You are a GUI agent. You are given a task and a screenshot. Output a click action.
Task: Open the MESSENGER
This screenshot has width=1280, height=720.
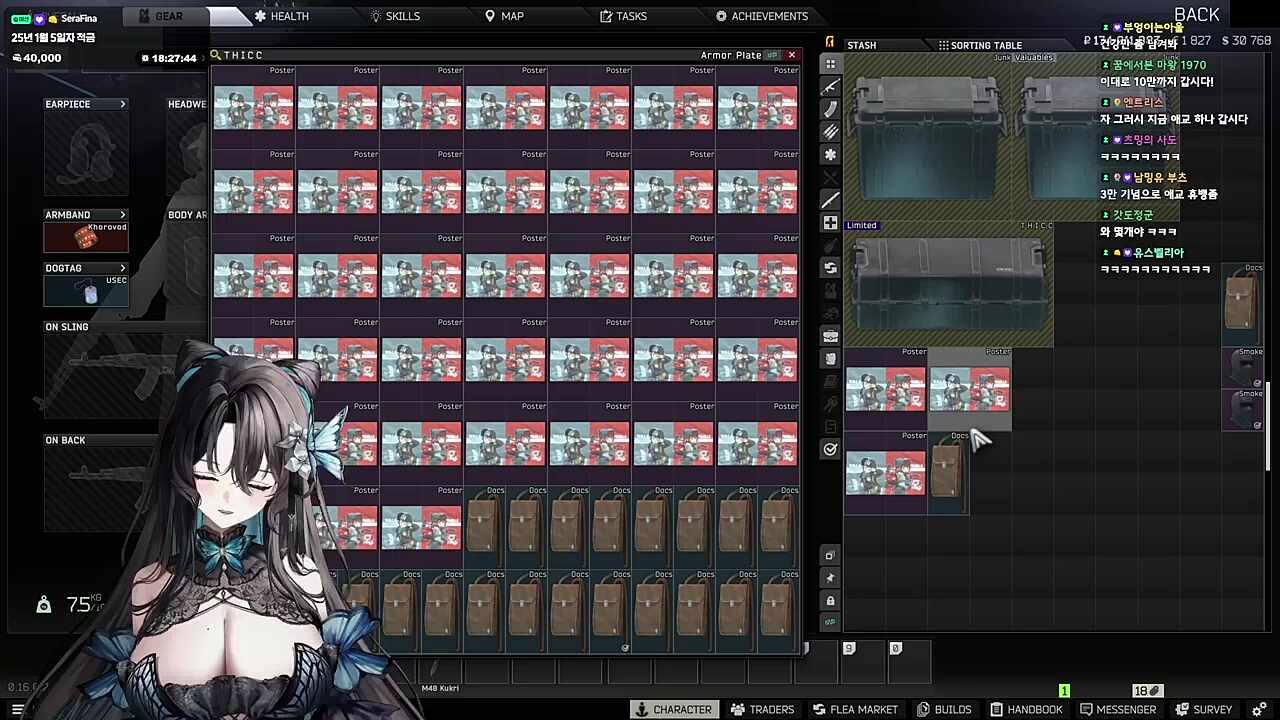tap(1118, 710)
